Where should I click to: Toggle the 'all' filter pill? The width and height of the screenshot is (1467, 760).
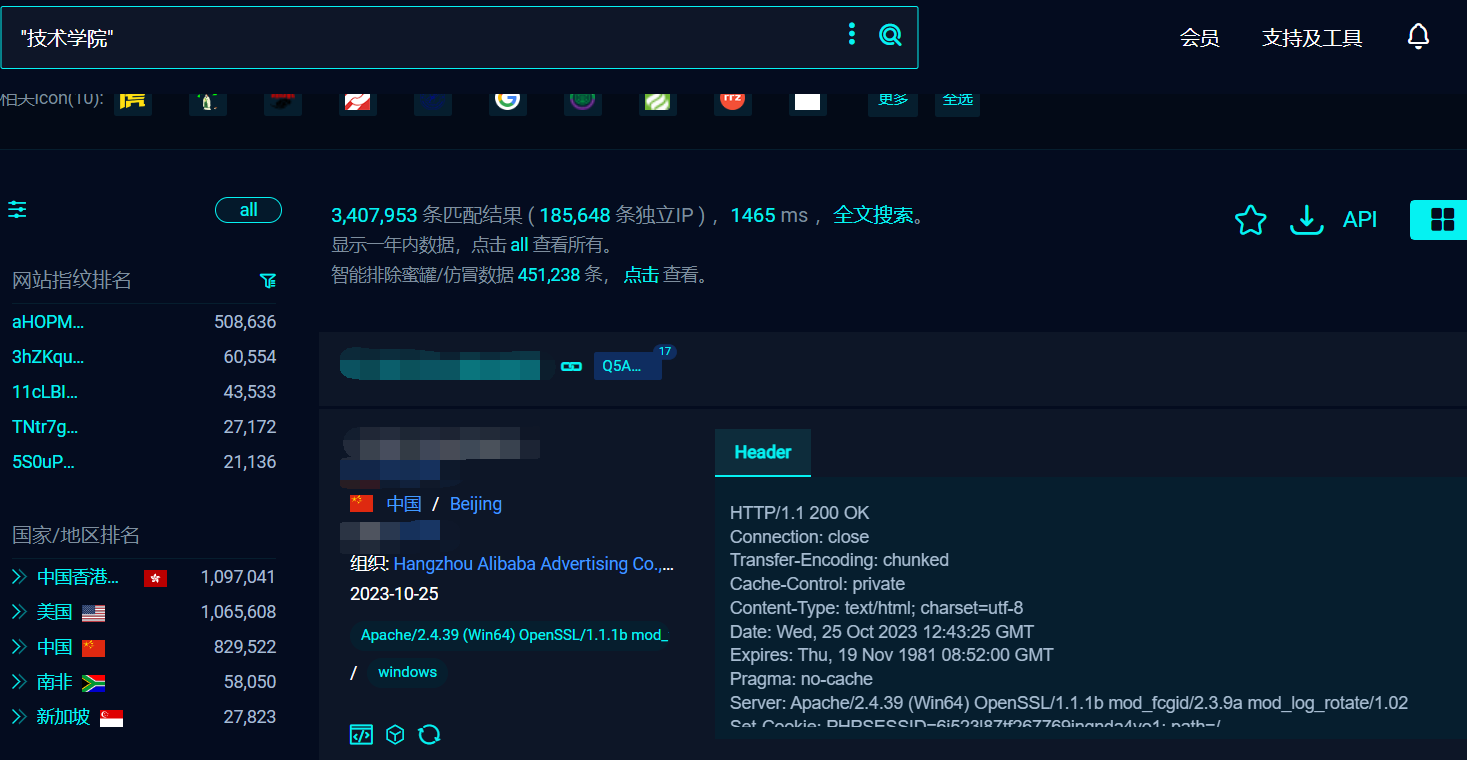point(248,210)
